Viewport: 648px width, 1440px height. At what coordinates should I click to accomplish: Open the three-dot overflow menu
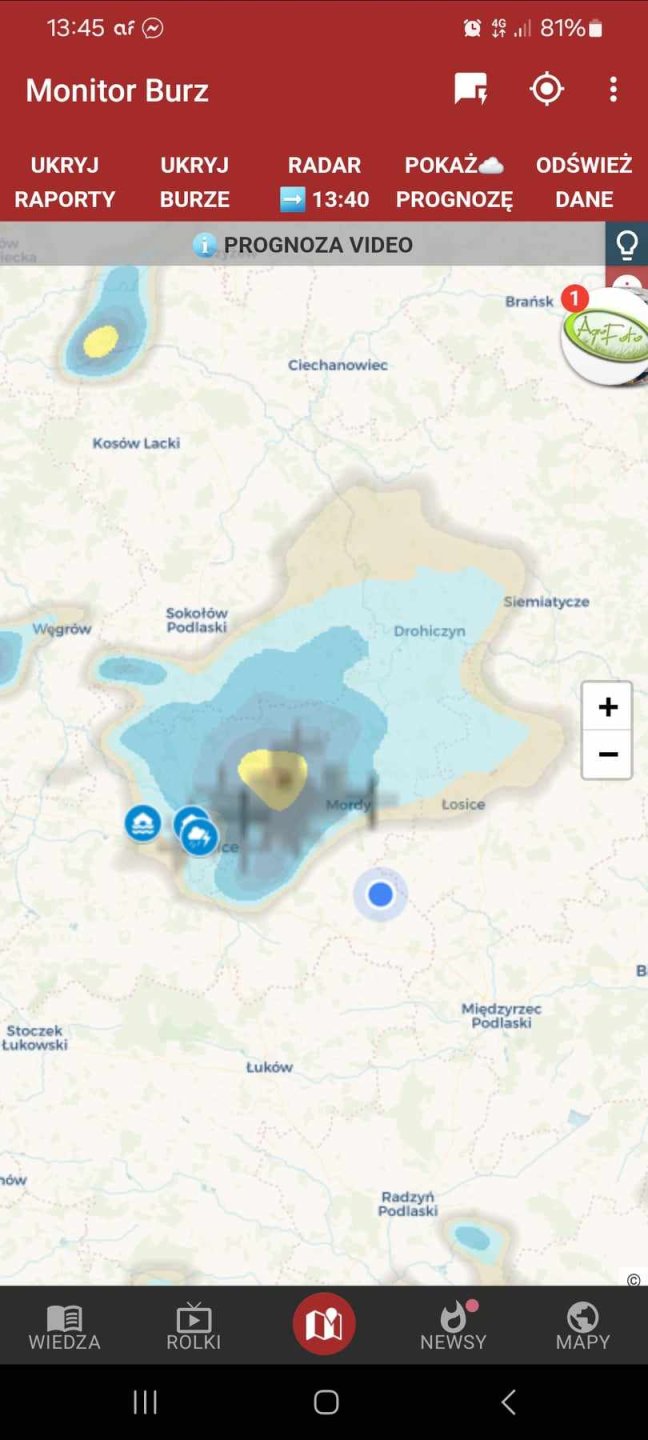(613, 89)
